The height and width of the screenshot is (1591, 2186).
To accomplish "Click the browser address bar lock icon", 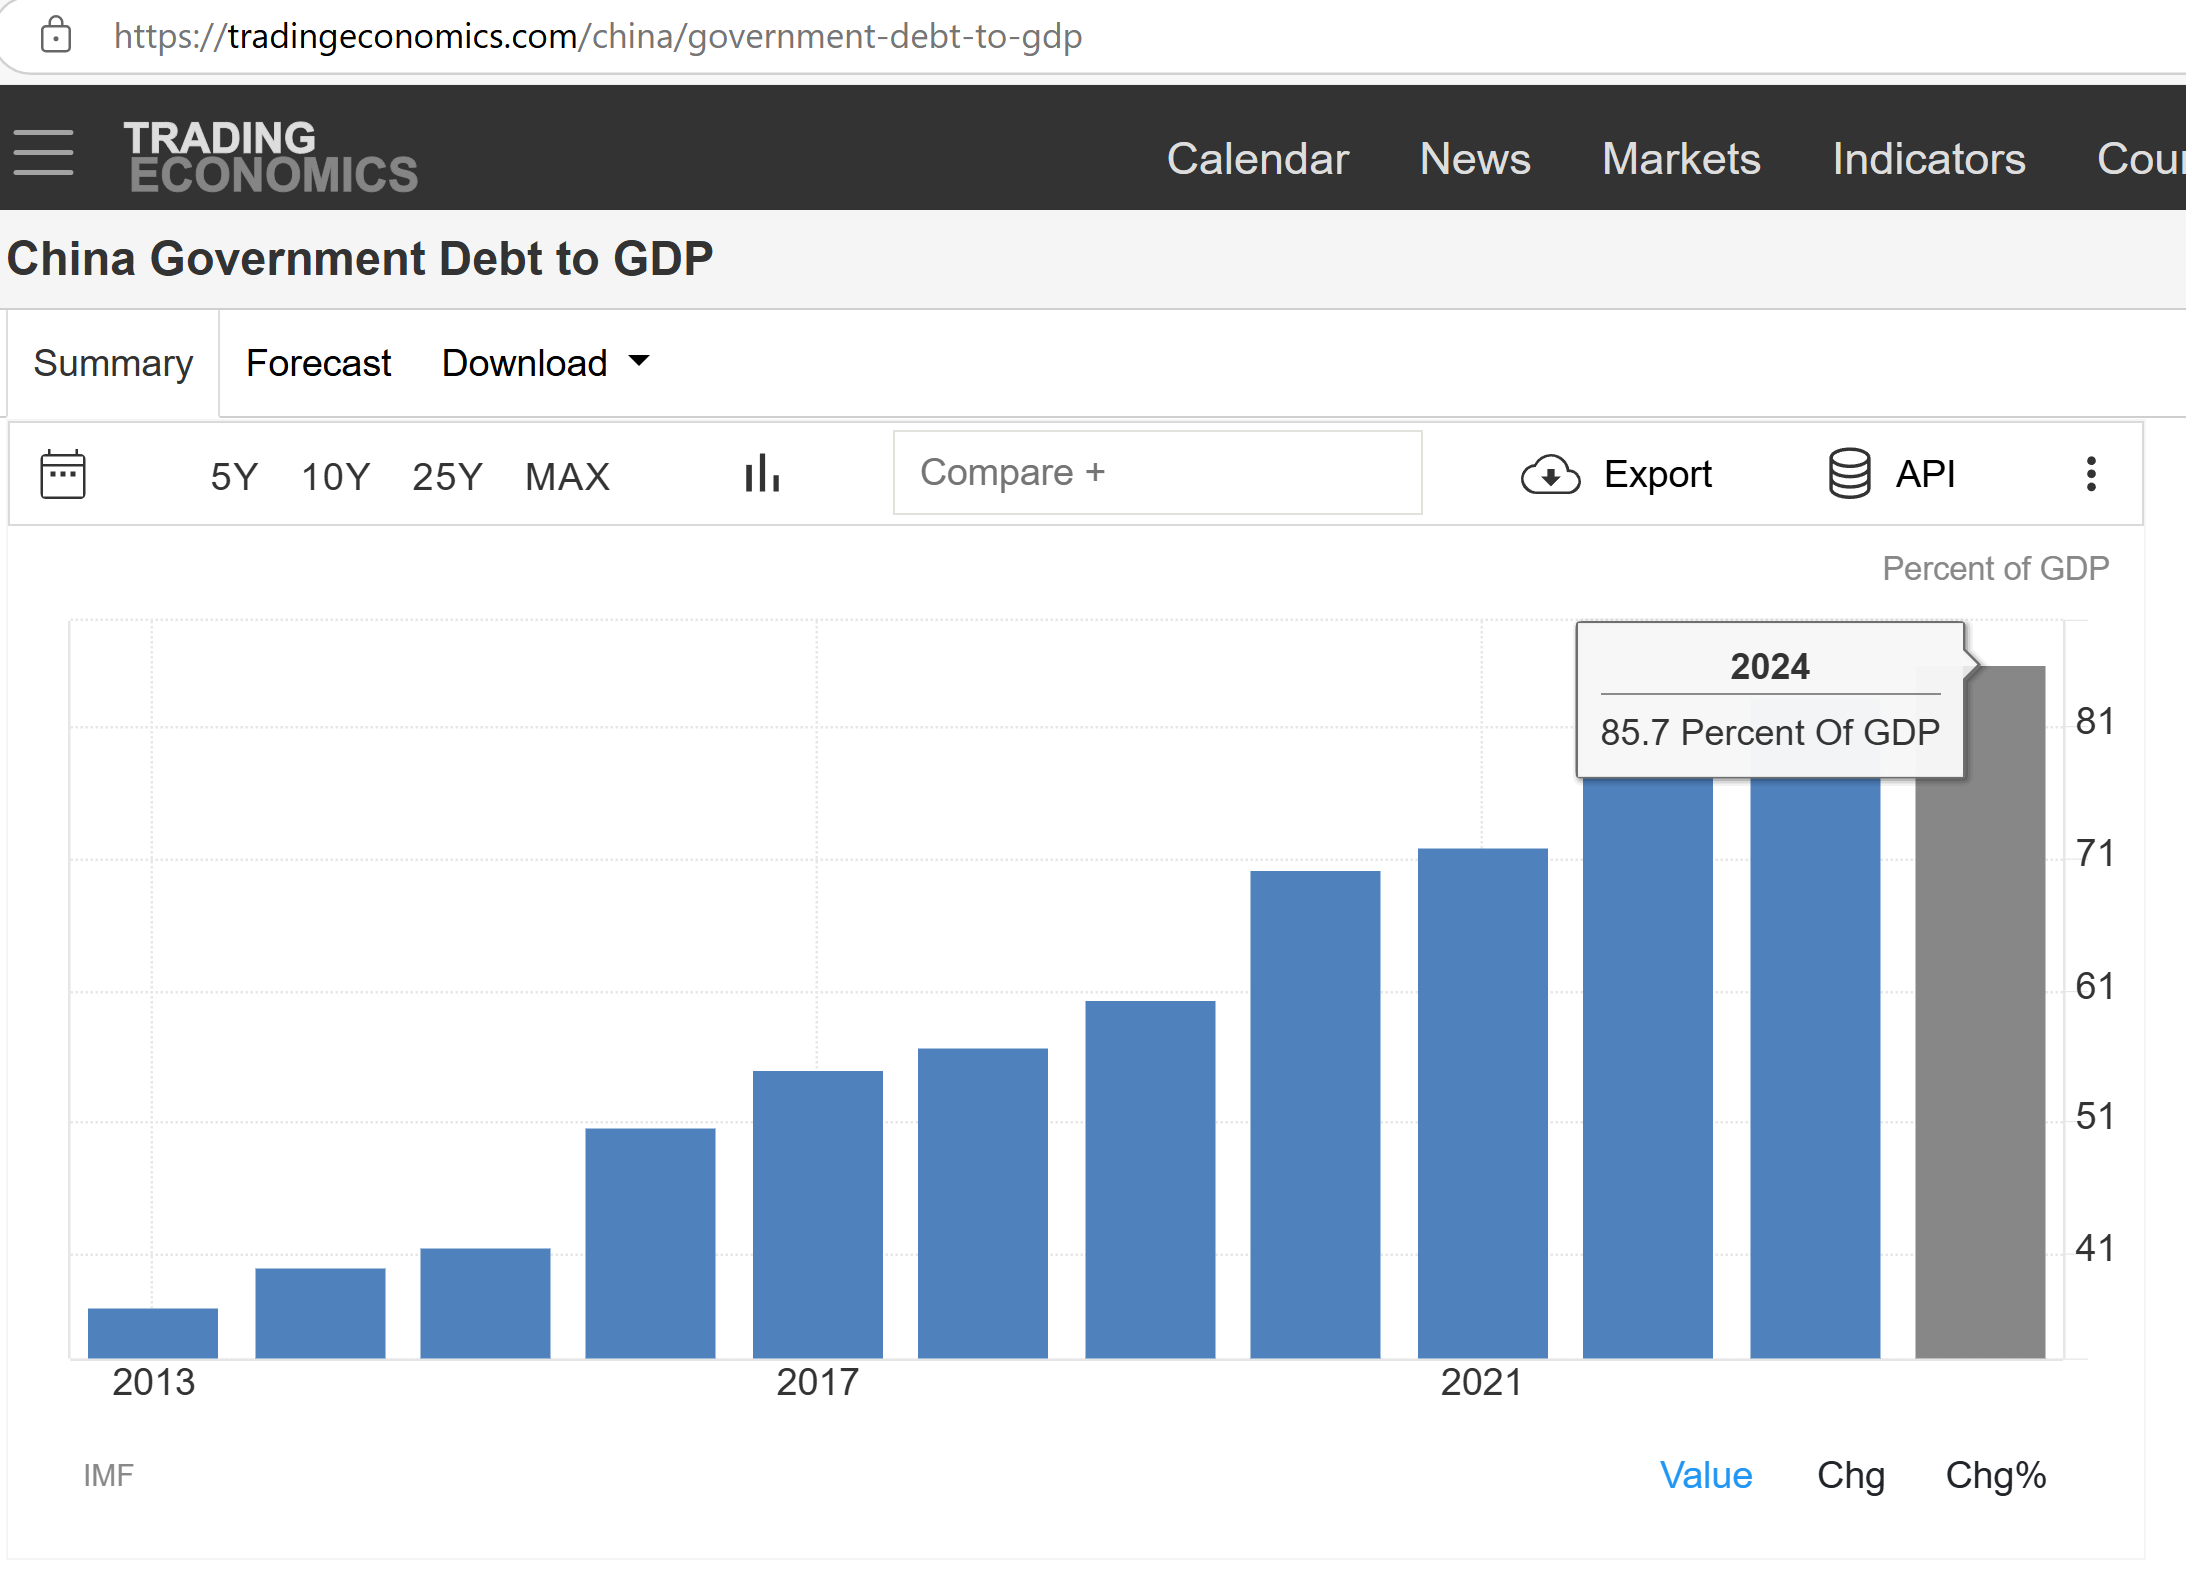I will 56,36.
